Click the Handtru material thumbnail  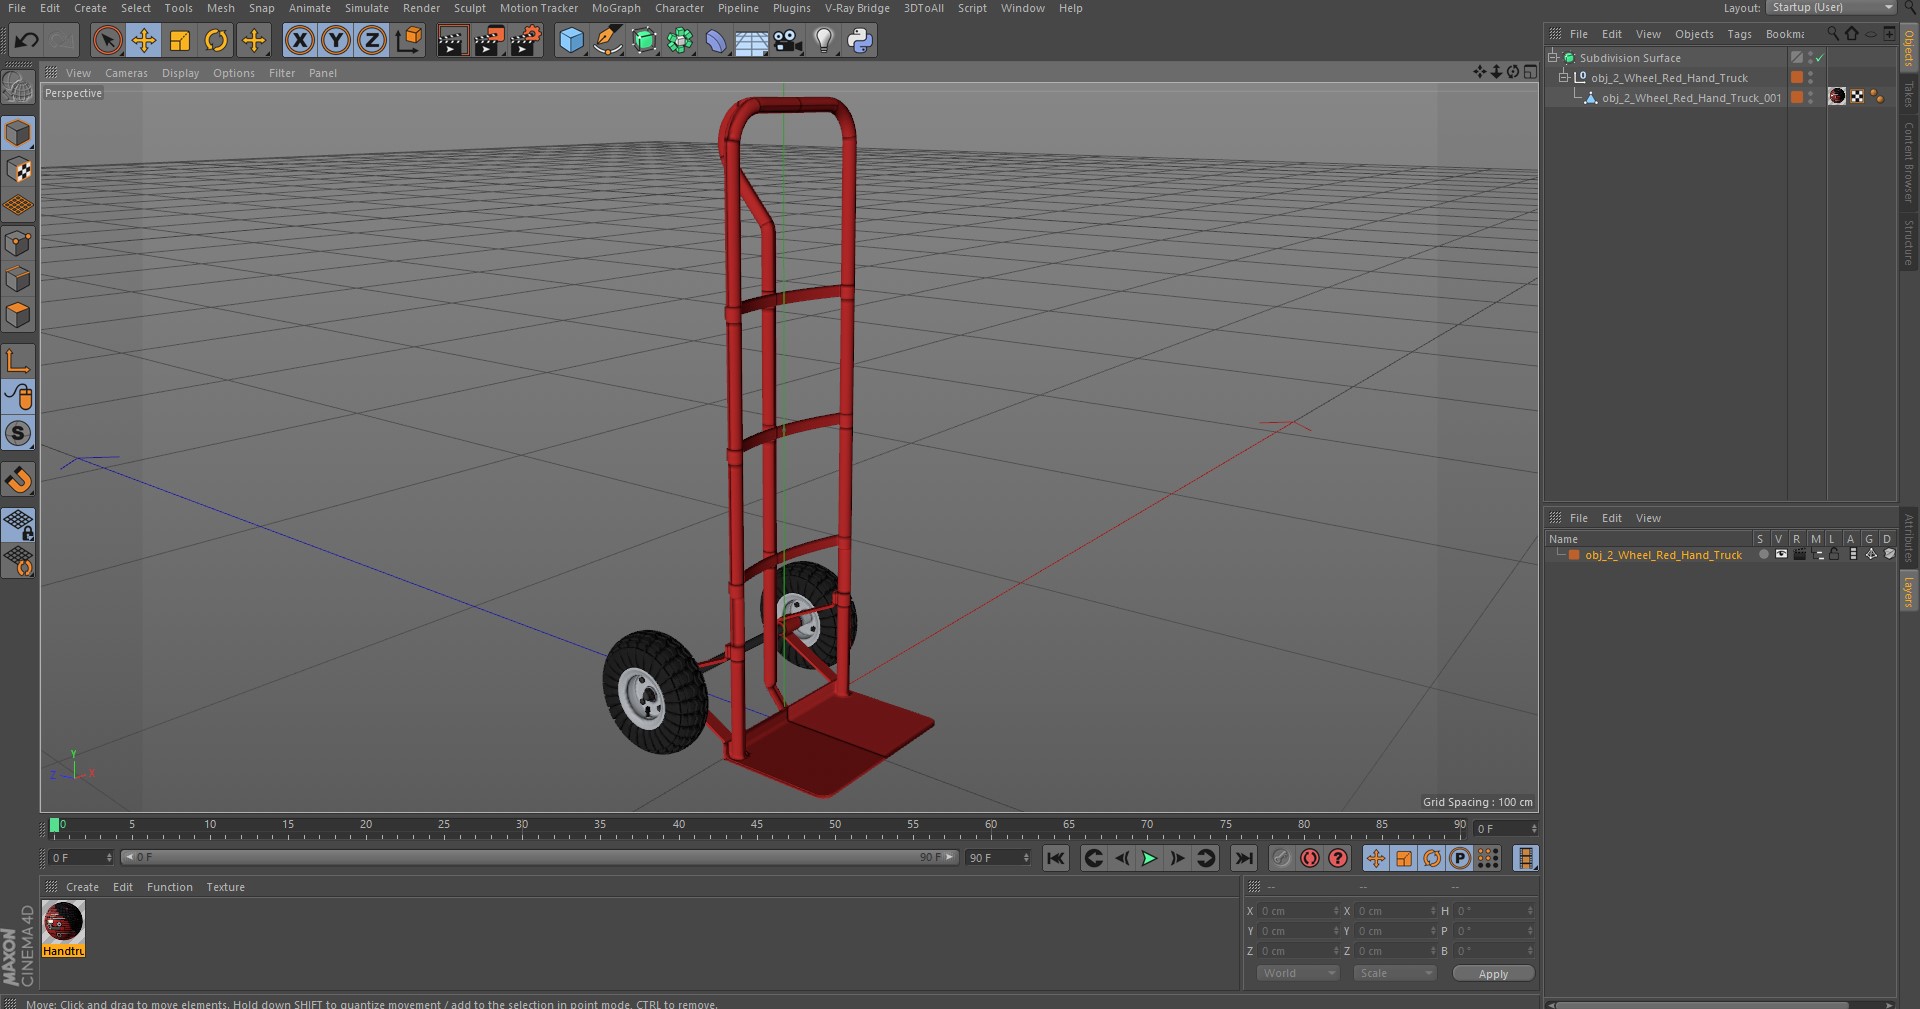tap(63, 922)
